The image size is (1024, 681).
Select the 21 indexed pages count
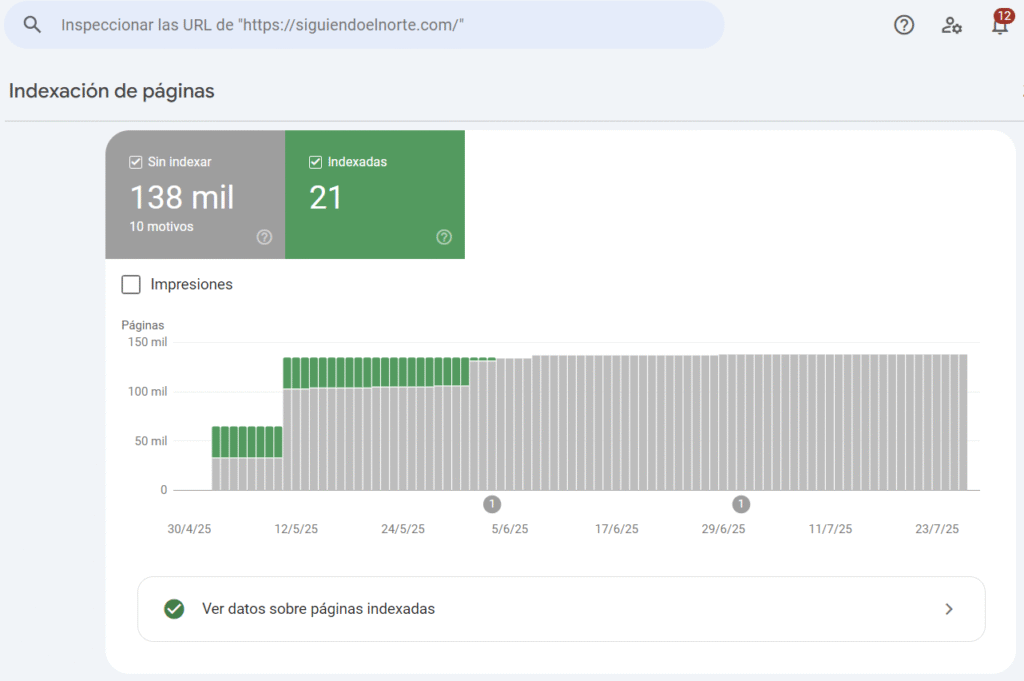pyautogui.click(x=326, y=197)
